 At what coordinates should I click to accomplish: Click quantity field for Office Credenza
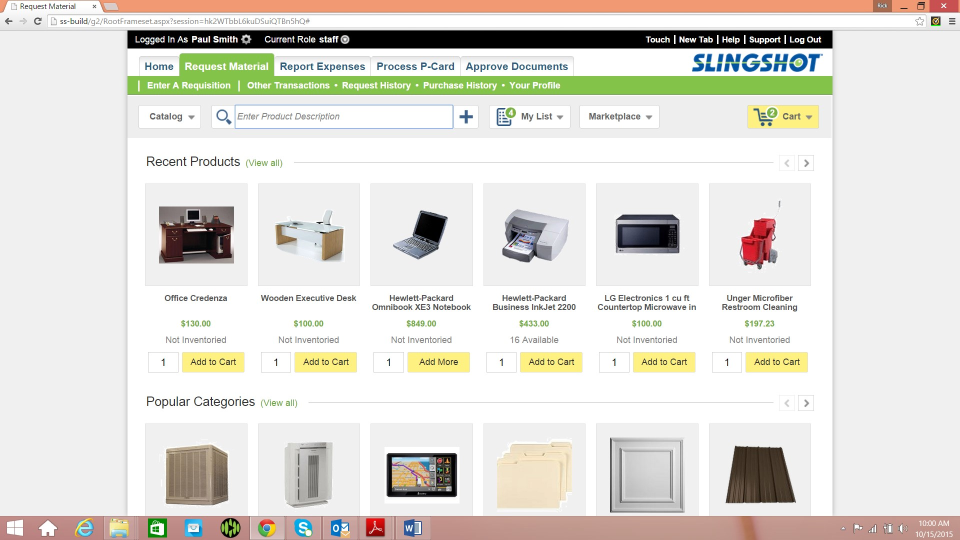[163, 362]
